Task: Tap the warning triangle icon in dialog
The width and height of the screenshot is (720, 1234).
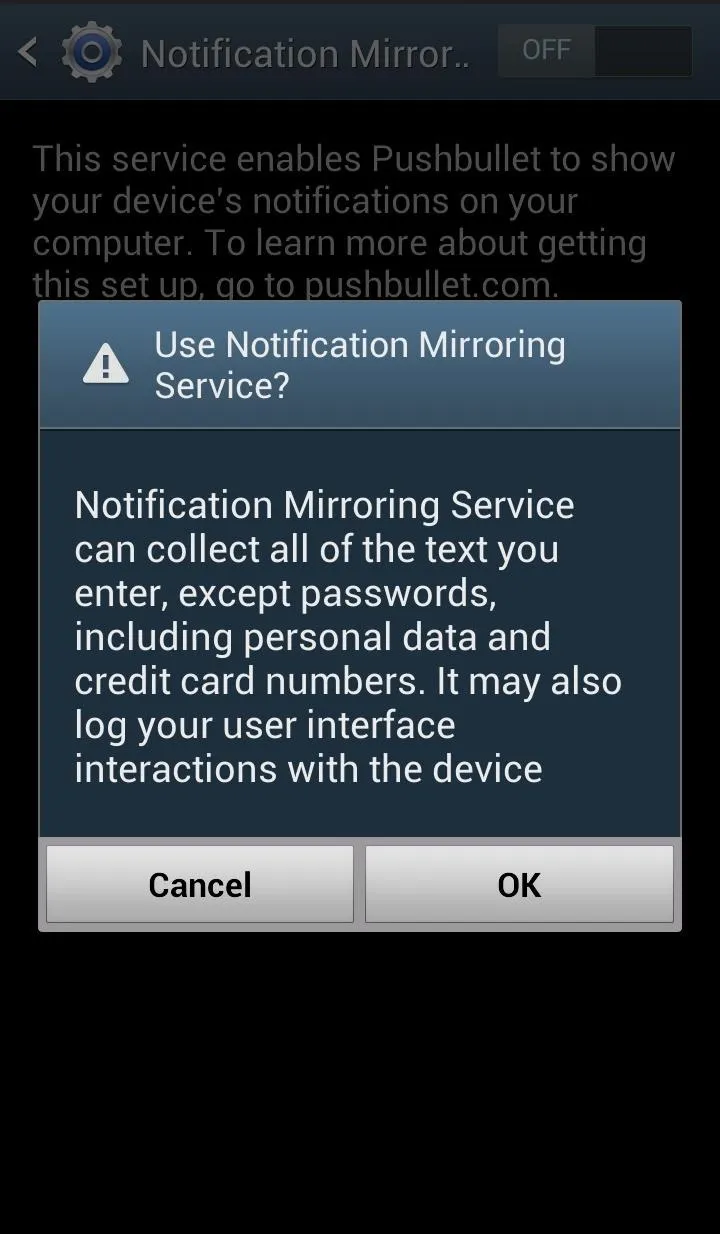Action: (x=105, y=363)
